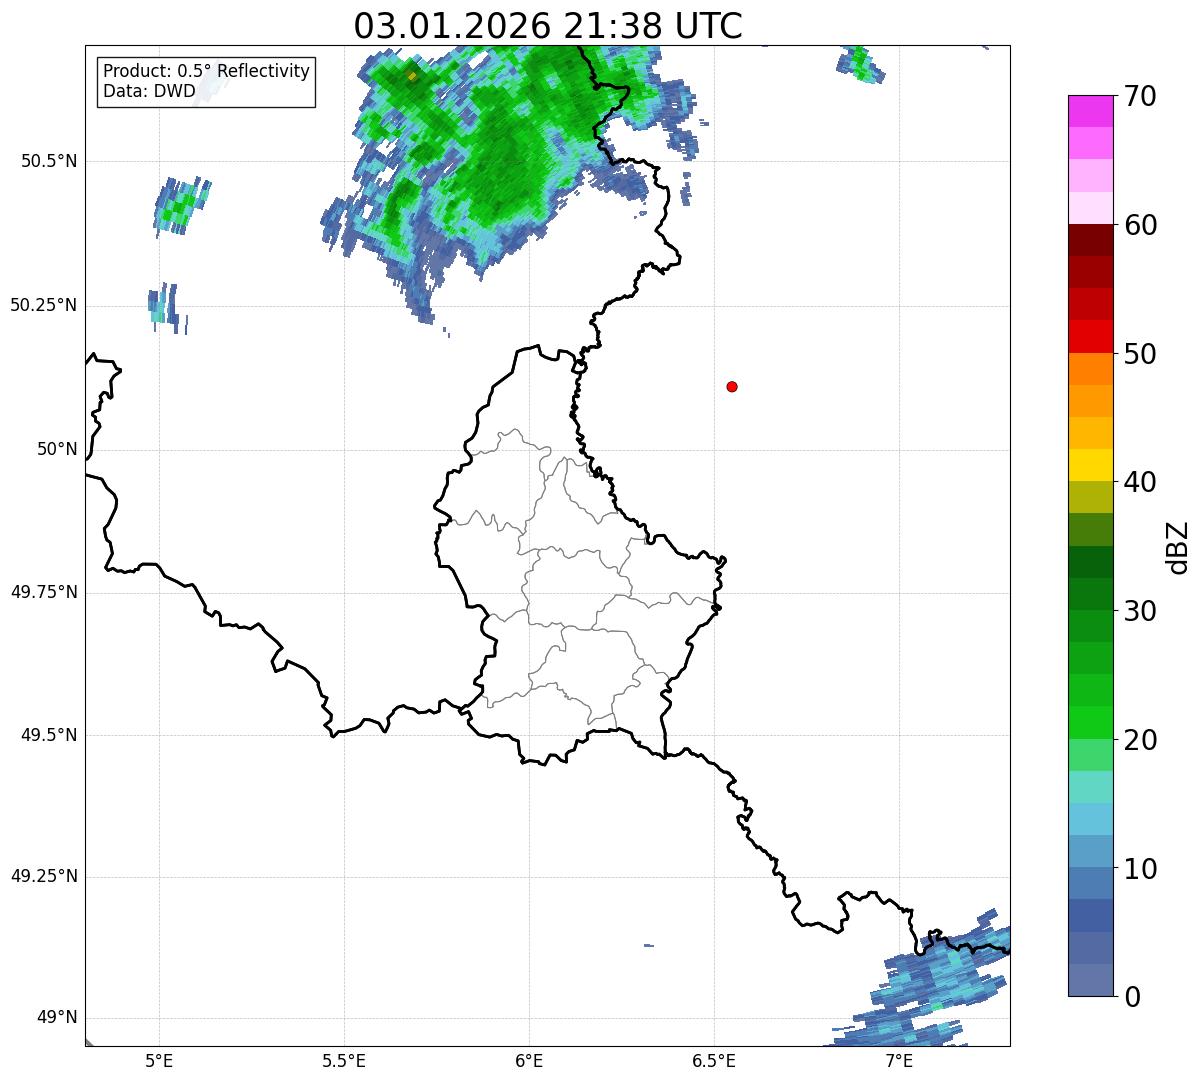1202x1081 pixels.
Task: Click the yellow swatch just above 40 dBZ
Action: click(1090, 465)
